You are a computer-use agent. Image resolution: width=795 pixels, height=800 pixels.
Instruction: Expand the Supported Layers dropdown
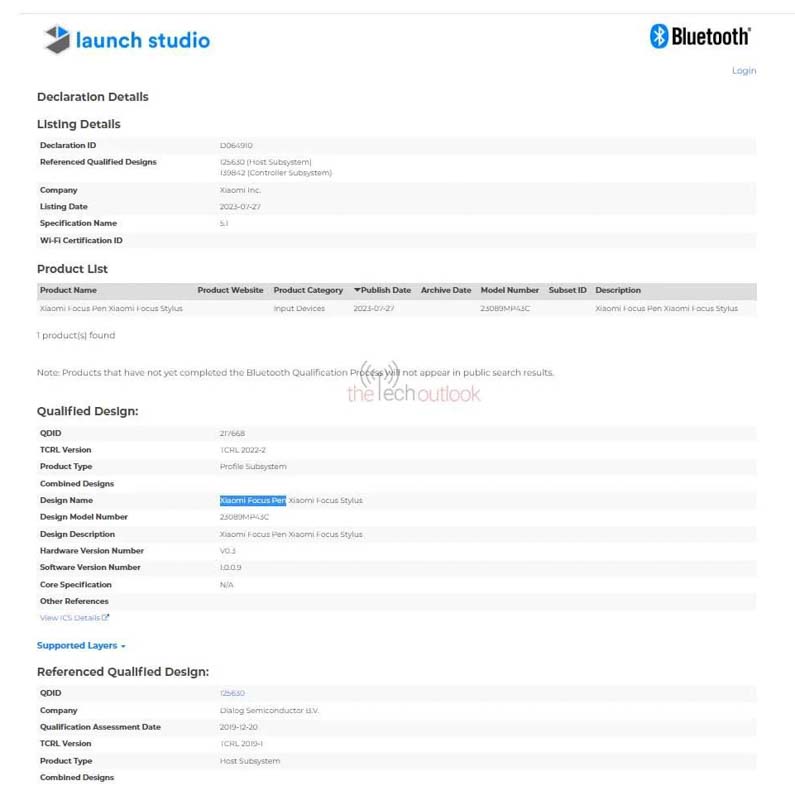click(x=81, y=645)
